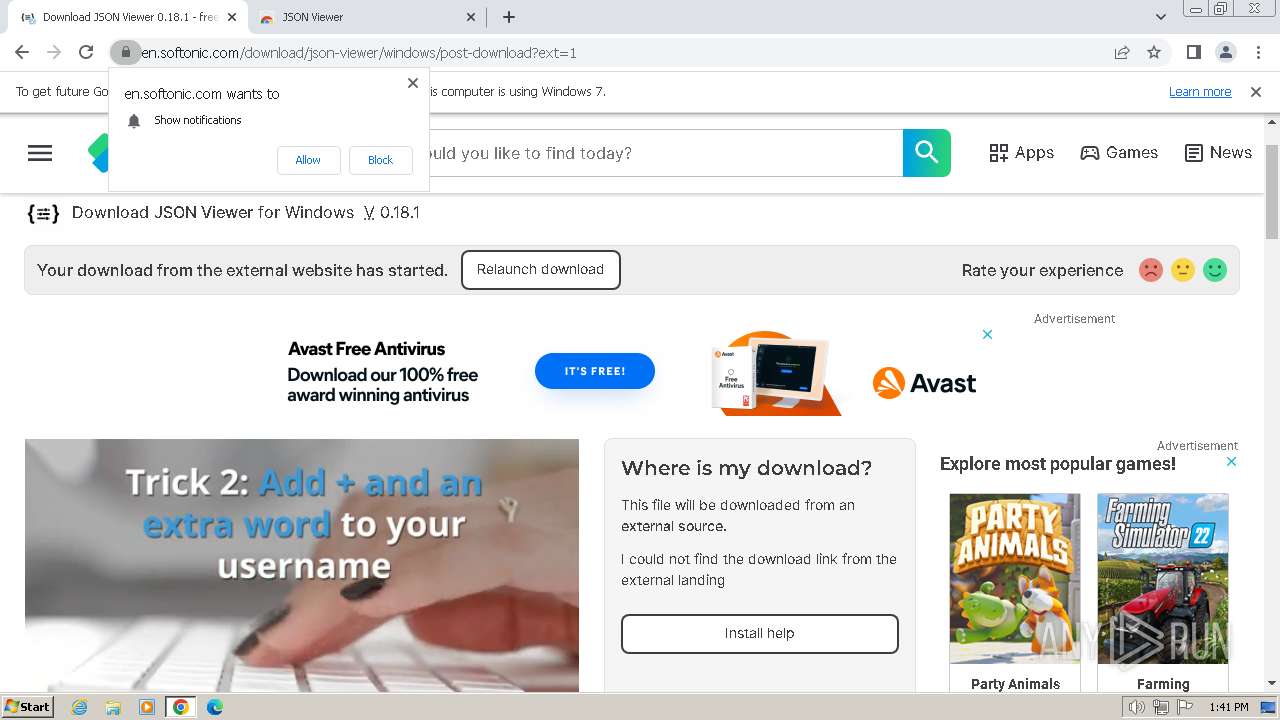
Task: Close the popular games advertisement
Action: (1232, 462)
